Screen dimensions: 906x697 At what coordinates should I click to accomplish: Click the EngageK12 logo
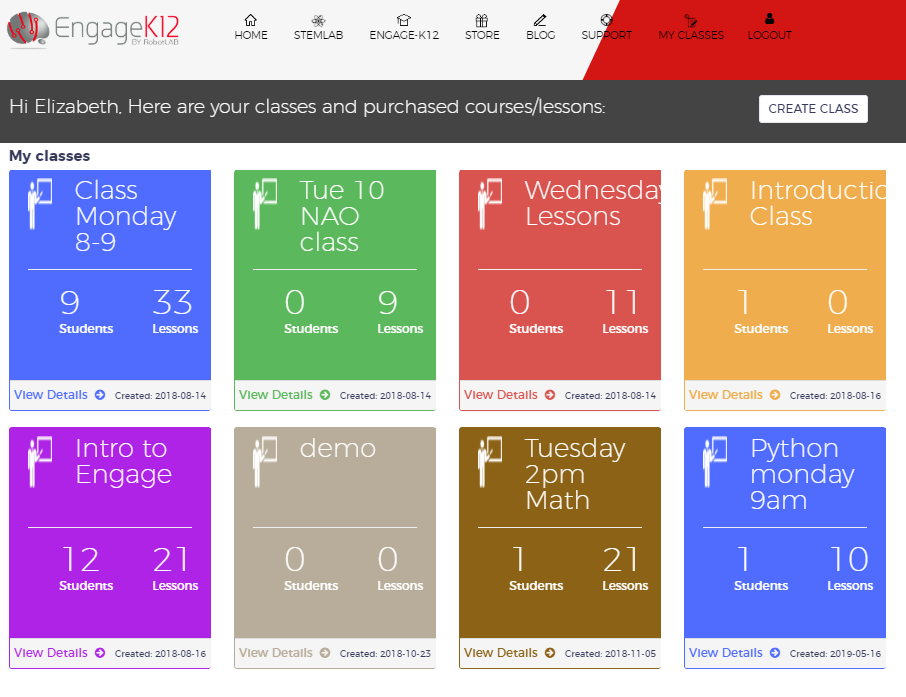point(94,30)
